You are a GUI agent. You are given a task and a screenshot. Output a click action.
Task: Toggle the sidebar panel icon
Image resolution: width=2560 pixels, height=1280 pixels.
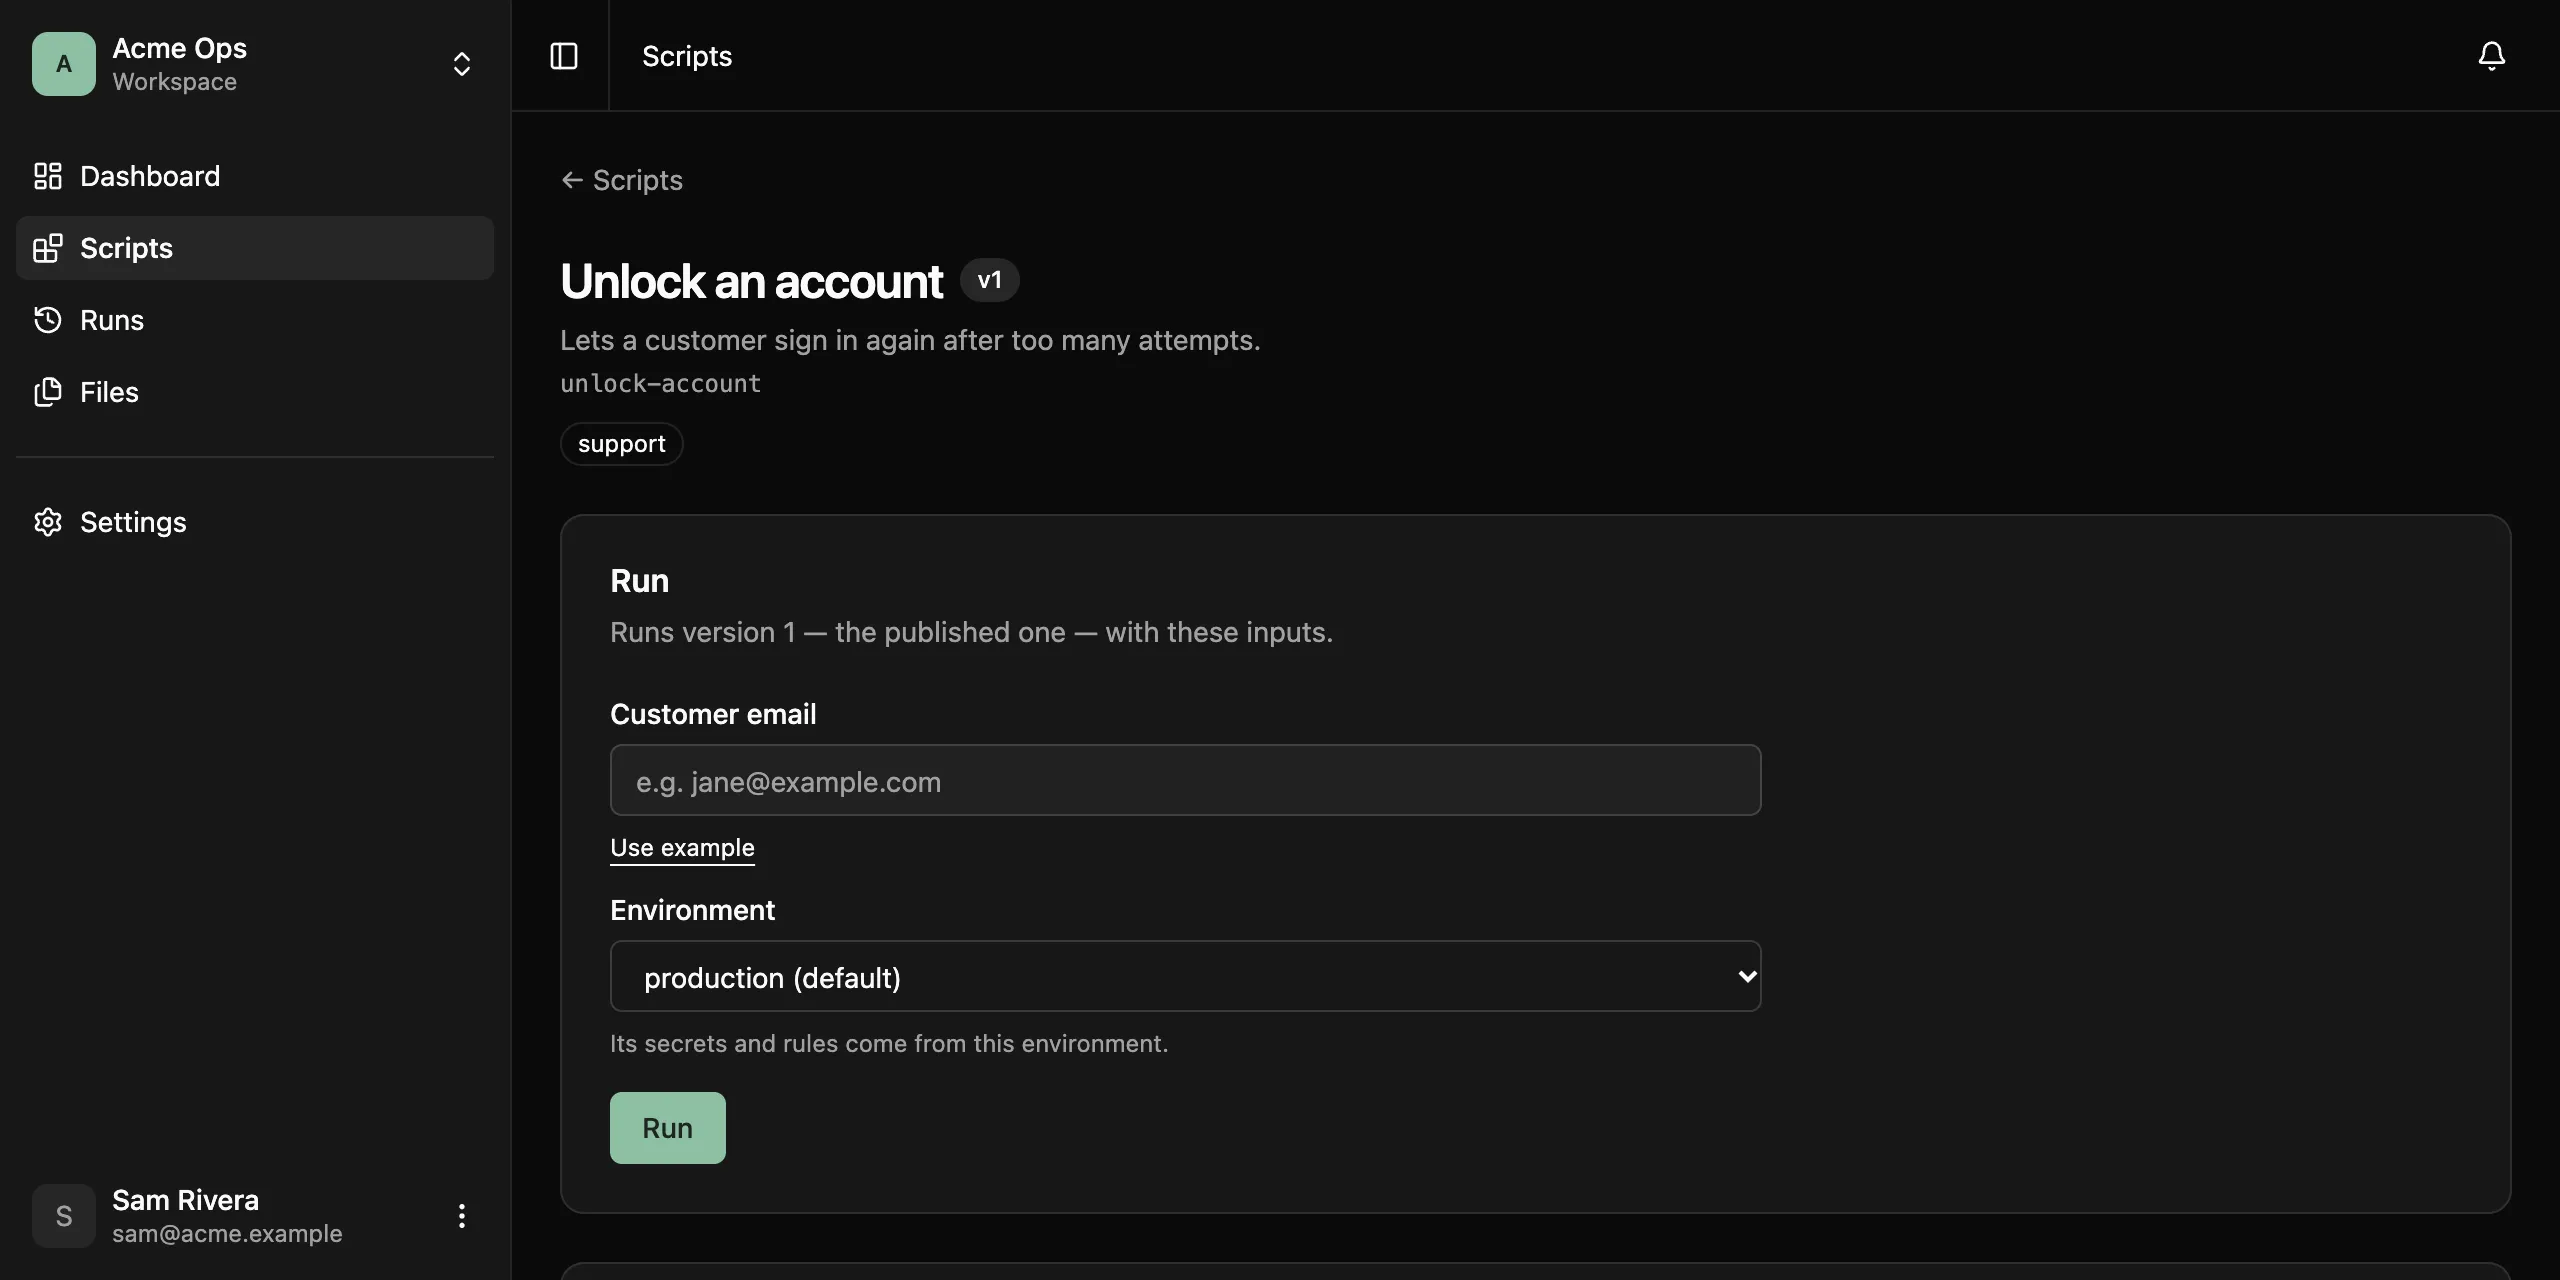click(564, 56)
